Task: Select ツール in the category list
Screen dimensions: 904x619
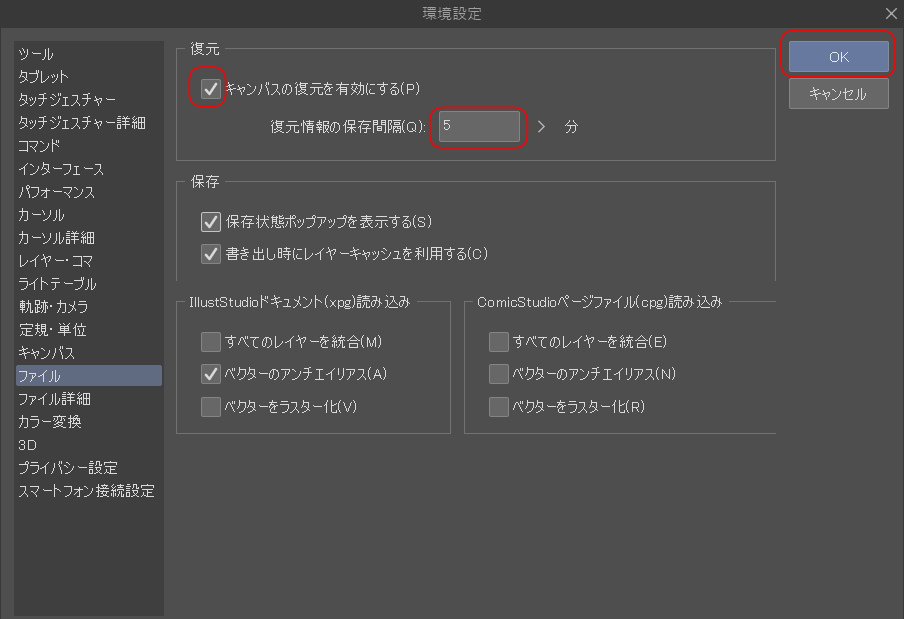Action: 36,54
